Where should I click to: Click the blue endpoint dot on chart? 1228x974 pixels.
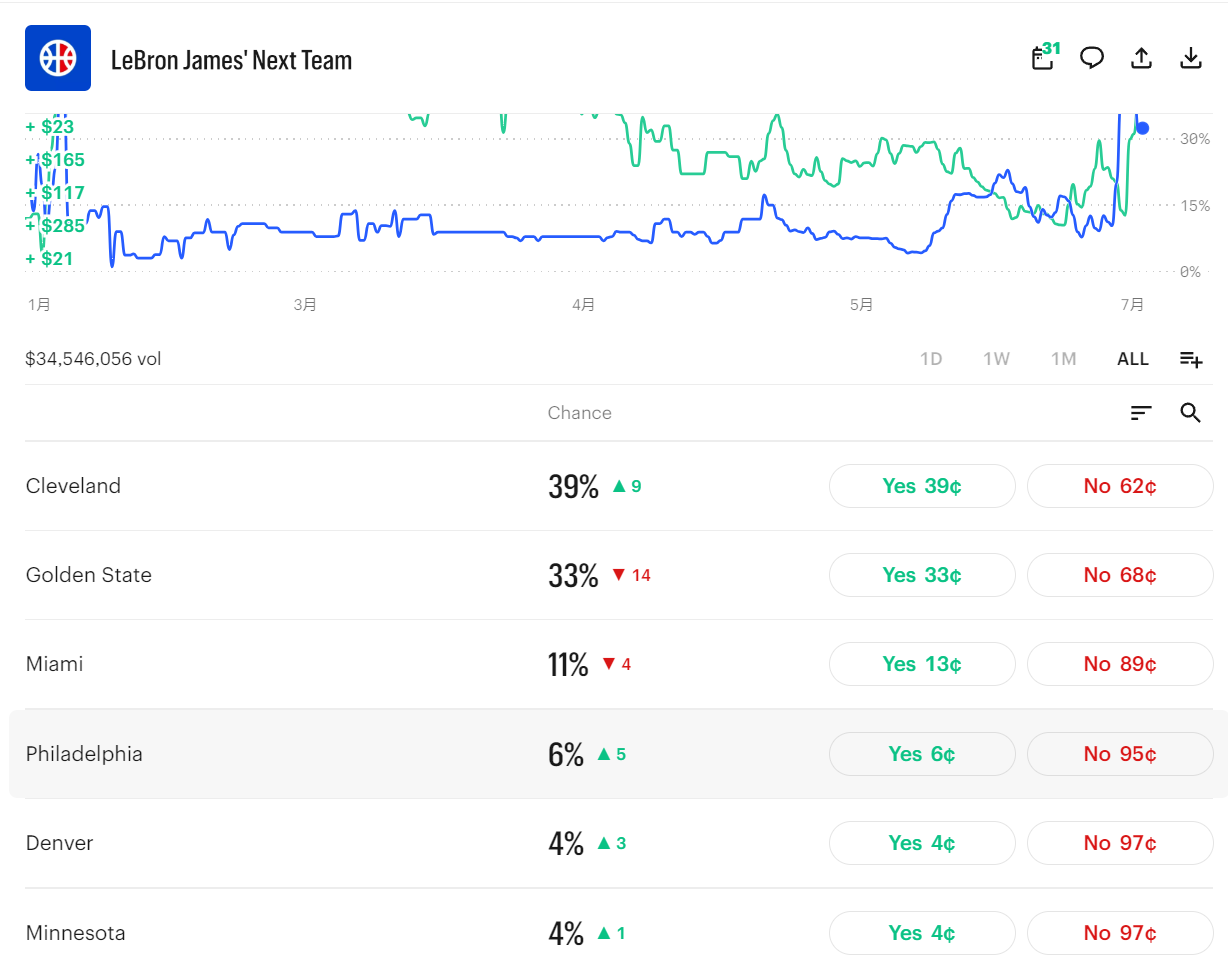(x=1143, y=128)
